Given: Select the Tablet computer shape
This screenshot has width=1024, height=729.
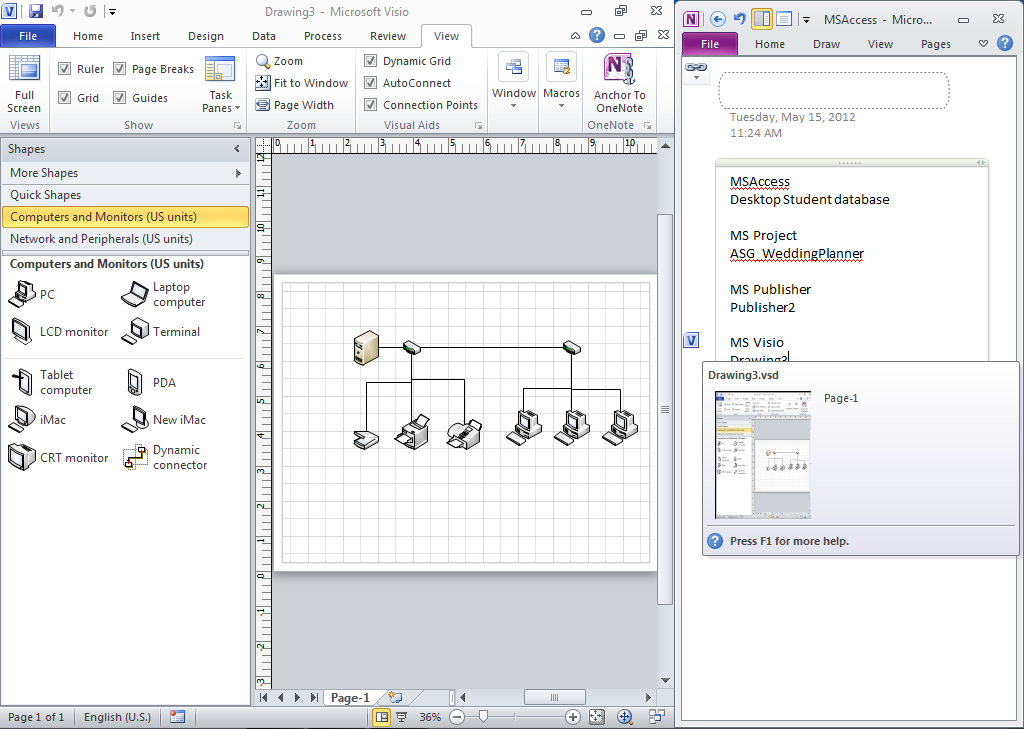Looking at the screenshot, I should pyautogui.click(x=51, y=382).
